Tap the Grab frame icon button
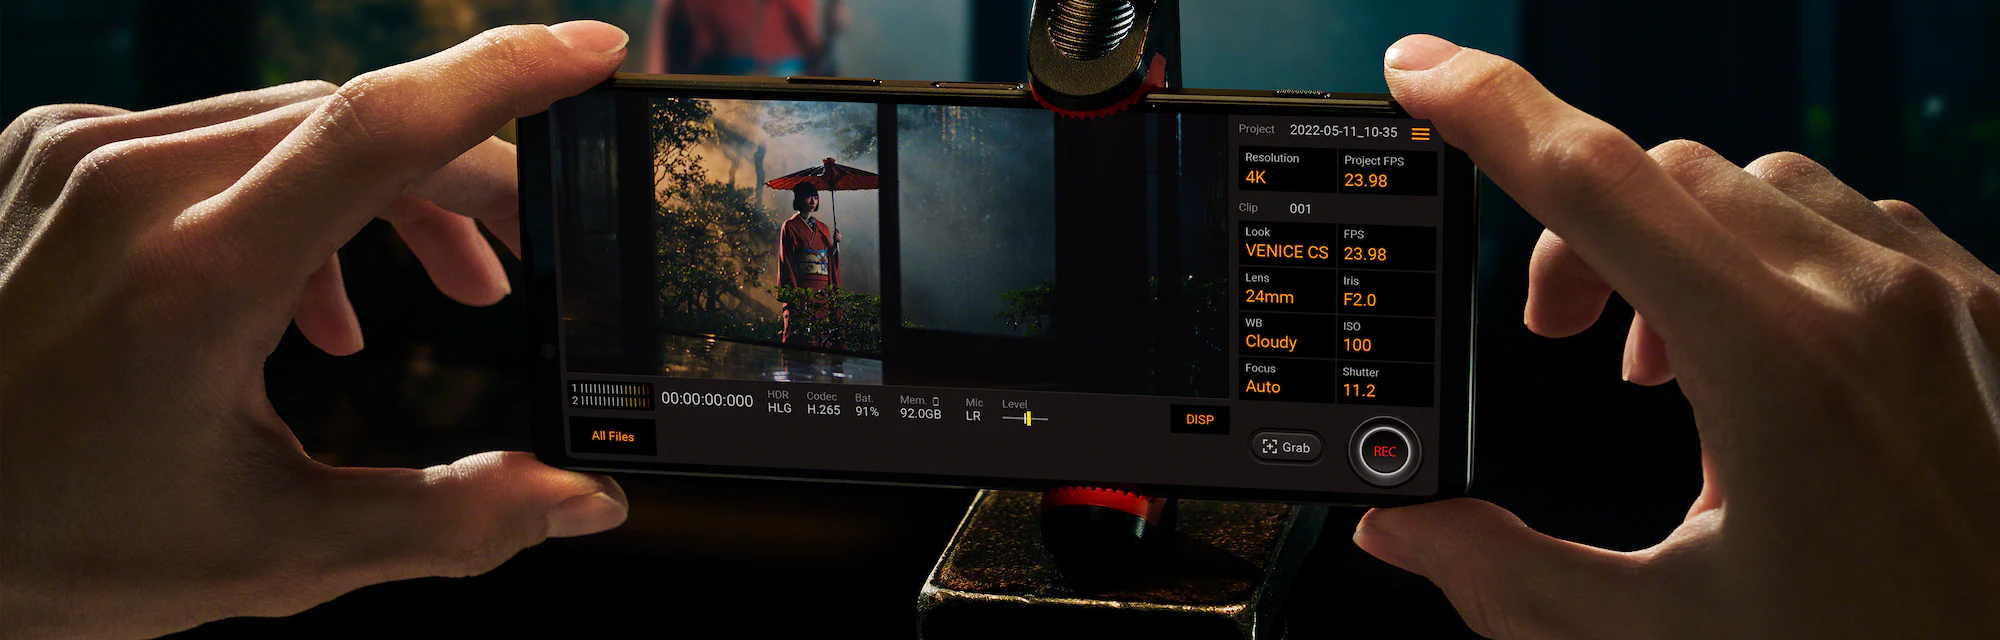The width and height of the screenshot is (2000, 640). click(x=1286, y=447)
